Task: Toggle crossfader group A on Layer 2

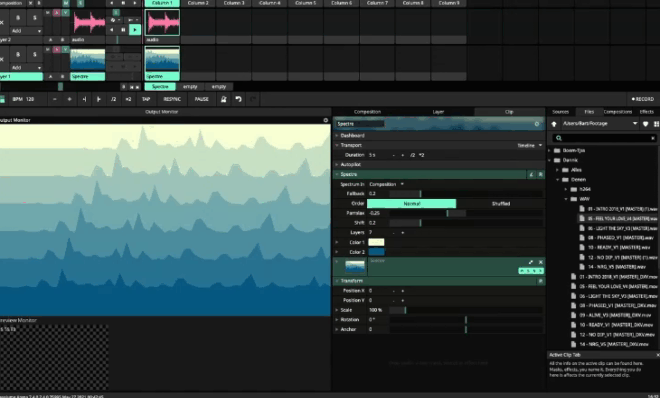Action: [x=51, y=40]
